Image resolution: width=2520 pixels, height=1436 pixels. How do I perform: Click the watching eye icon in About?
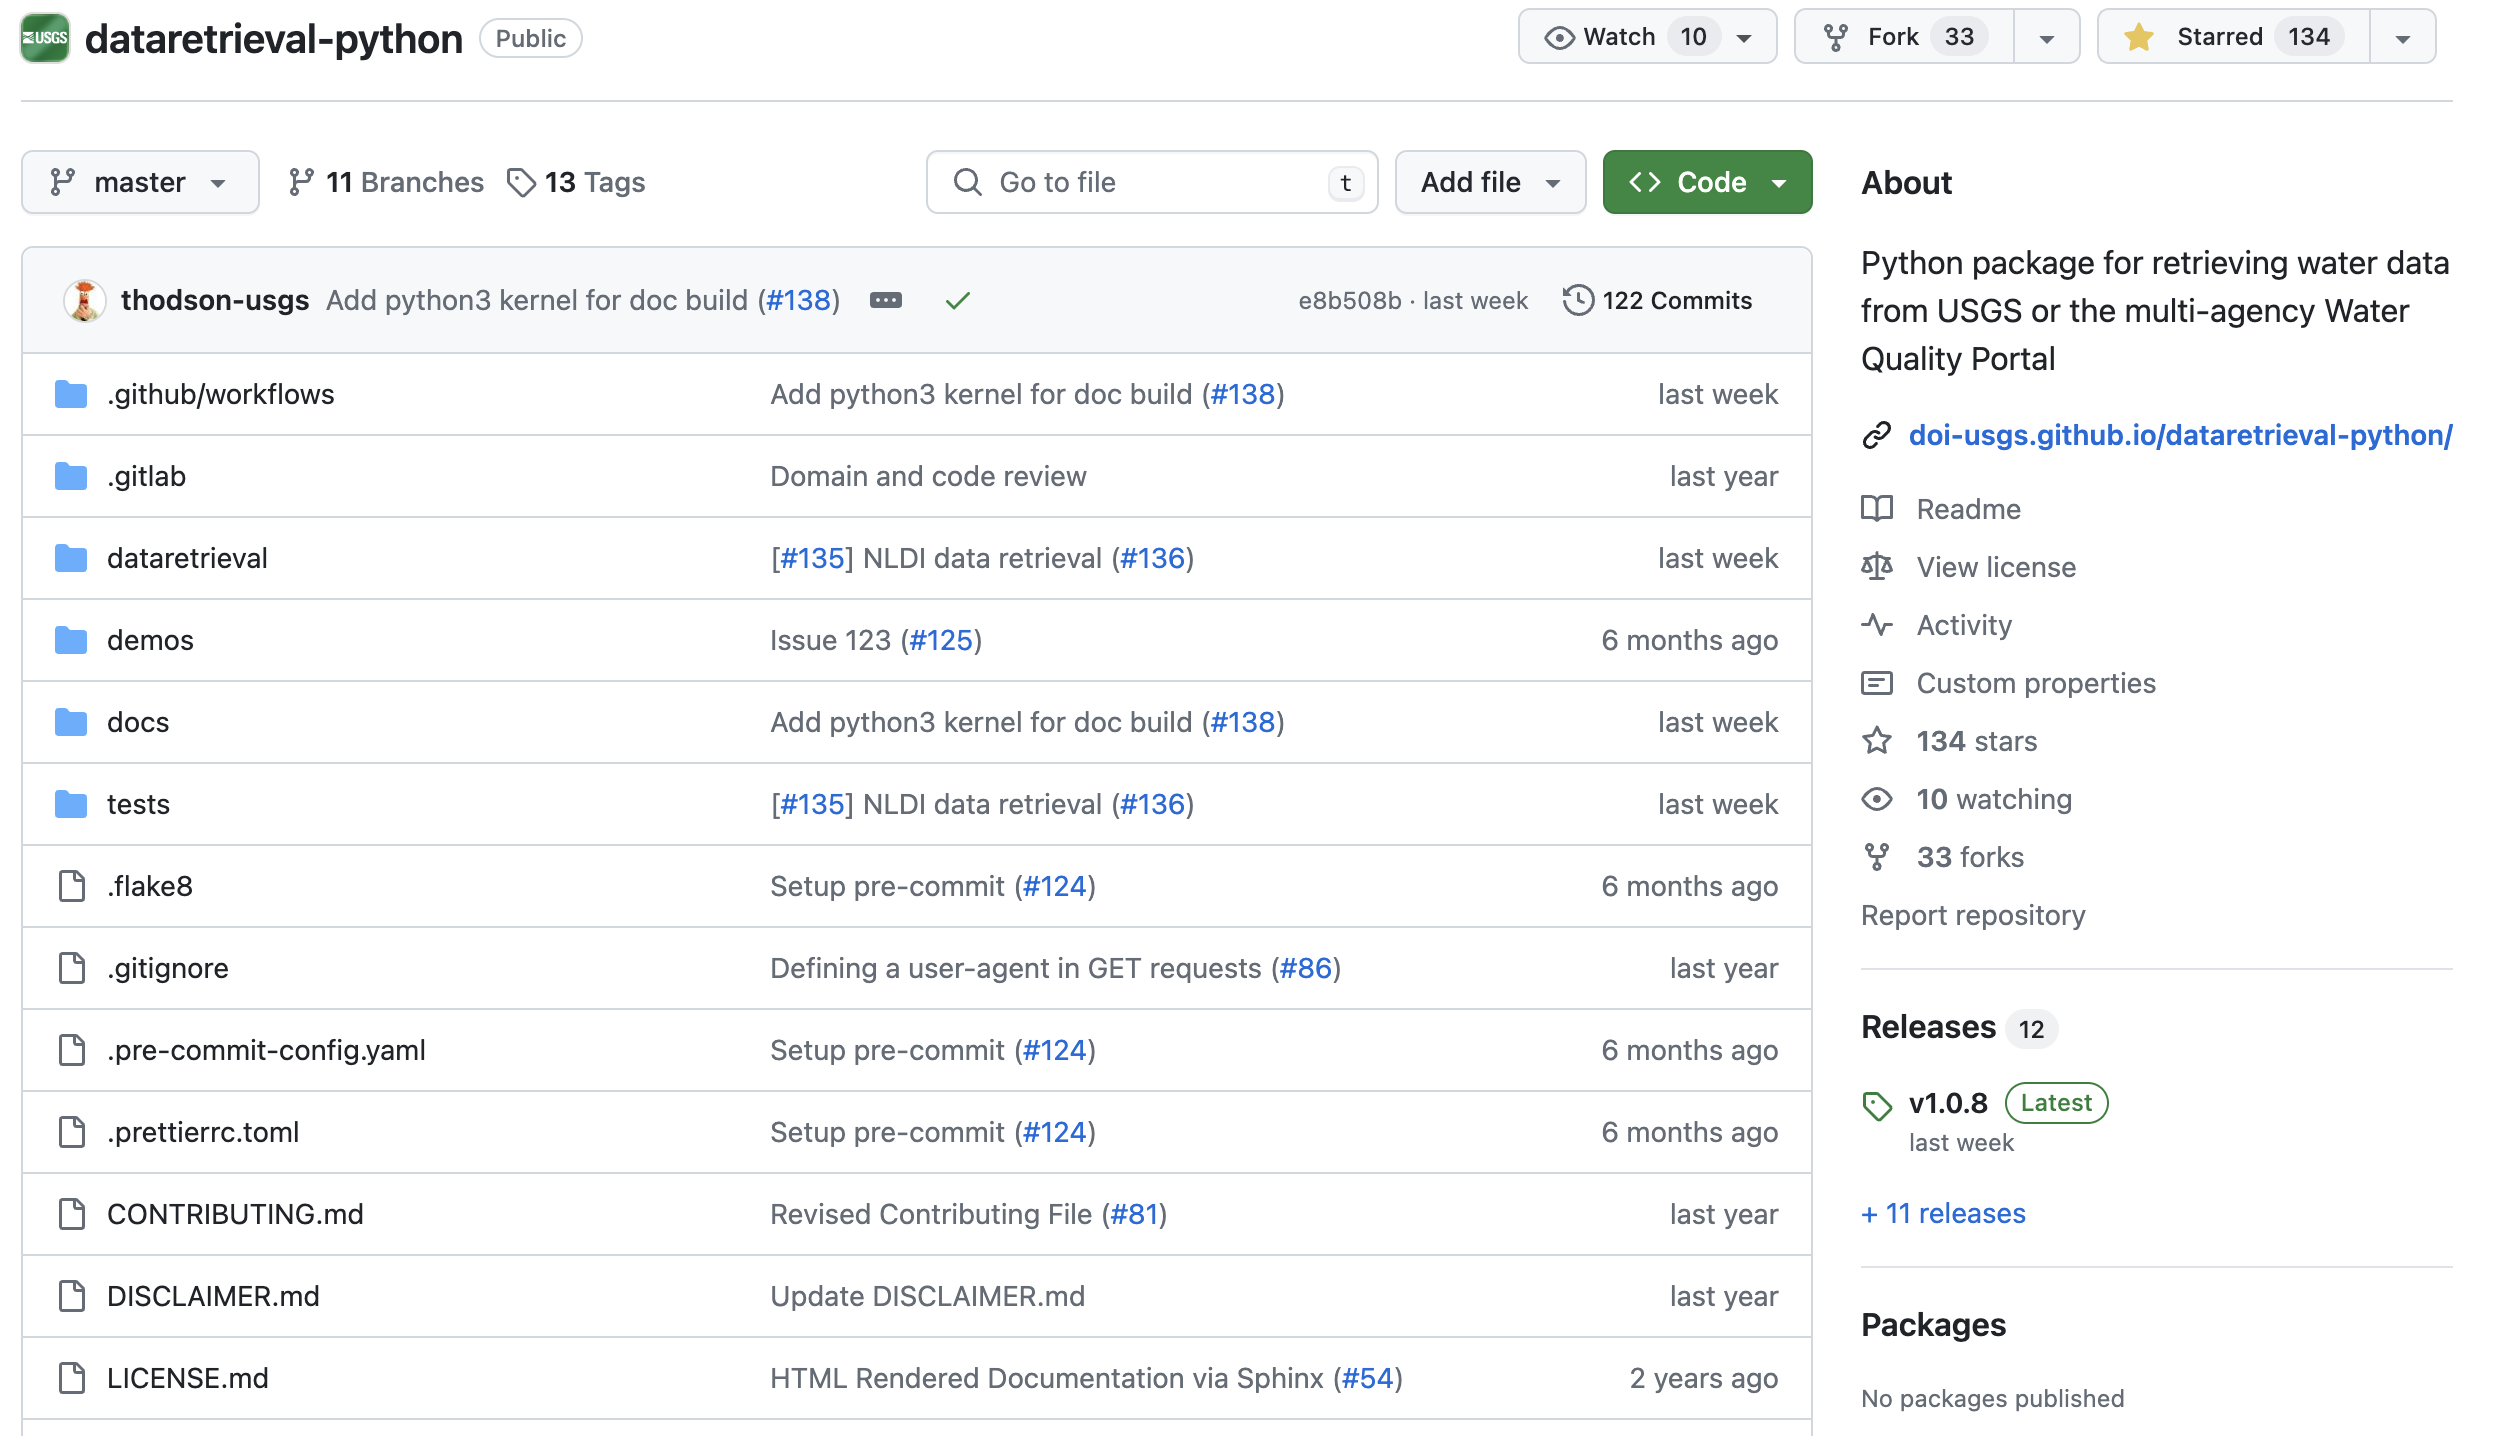pyautogui.click(x=1877, y=799)
